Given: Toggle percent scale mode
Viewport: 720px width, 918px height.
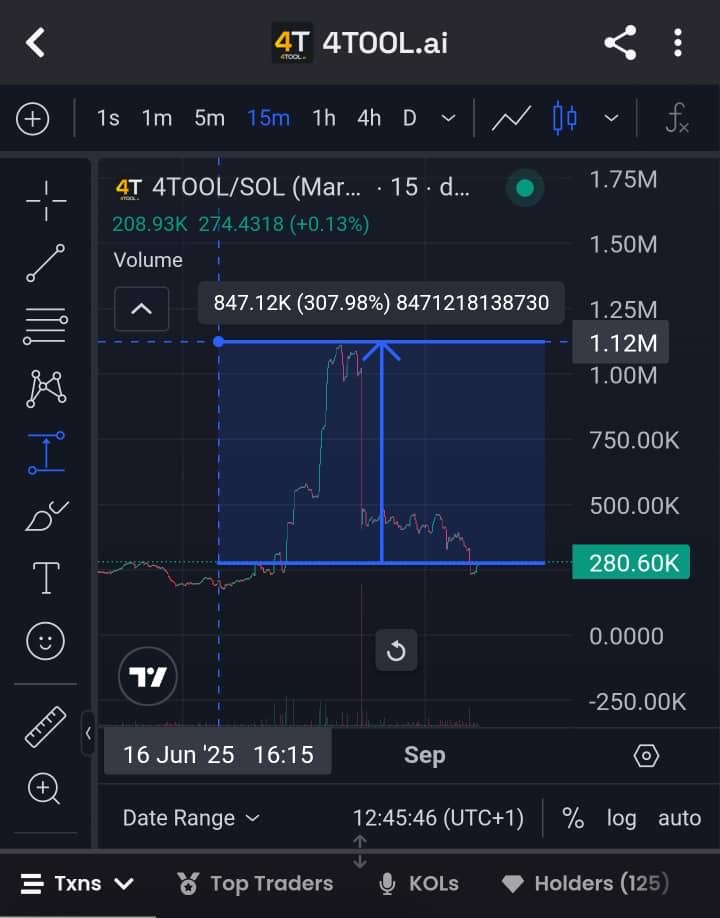Looking at the screenshot, I should click(573, 818).
